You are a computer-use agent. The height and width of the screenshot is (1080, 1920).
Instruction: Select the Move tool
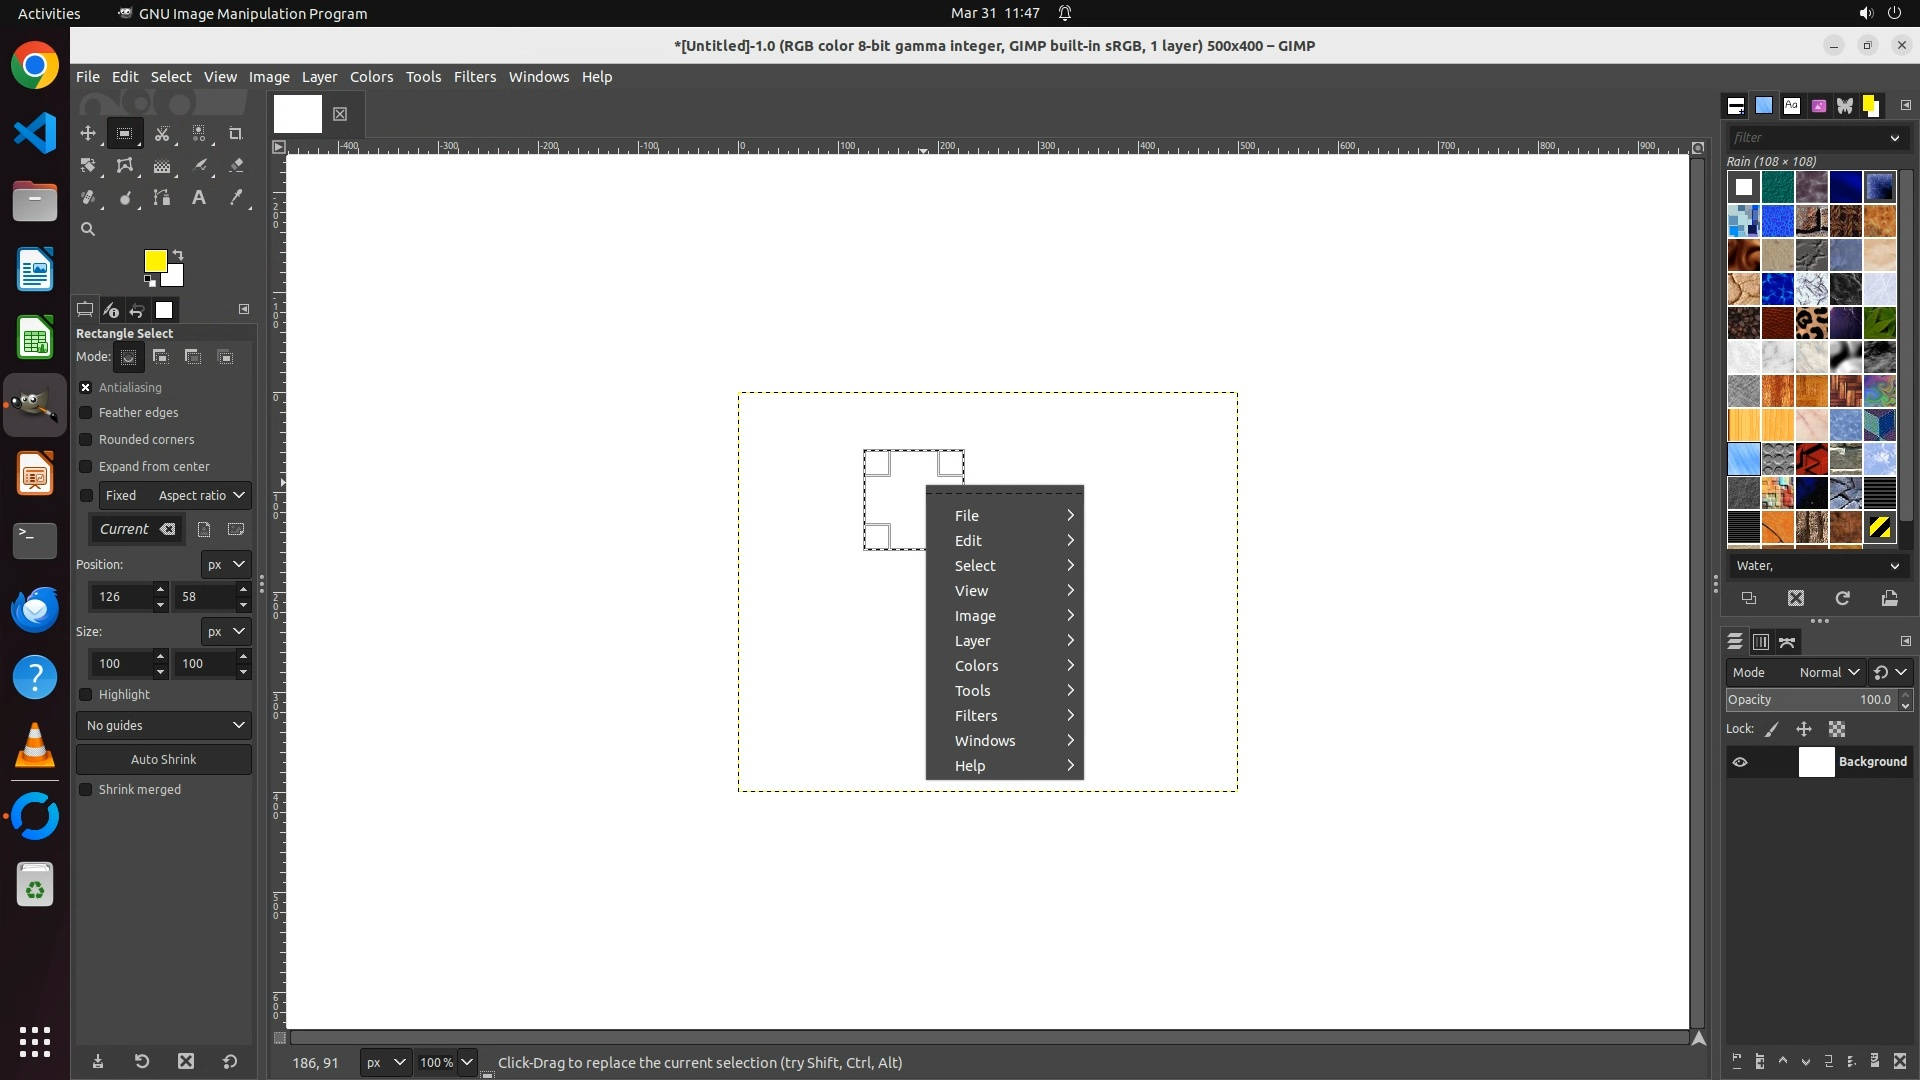88,133
